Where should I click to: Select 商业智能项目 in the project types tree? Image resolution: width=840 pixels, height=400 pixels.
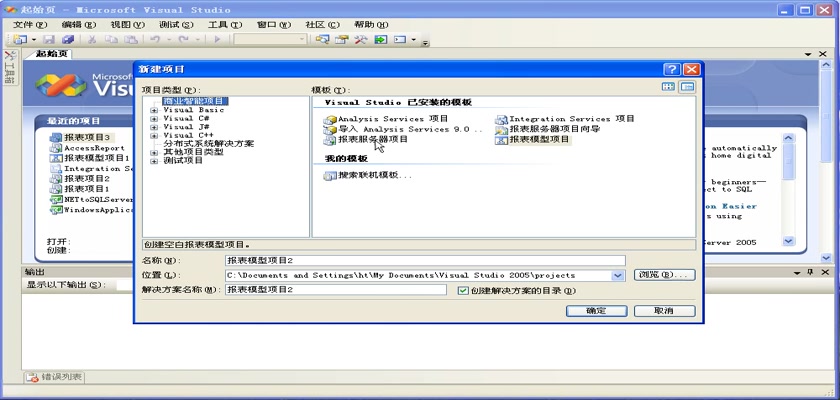(x=196, y=101)
